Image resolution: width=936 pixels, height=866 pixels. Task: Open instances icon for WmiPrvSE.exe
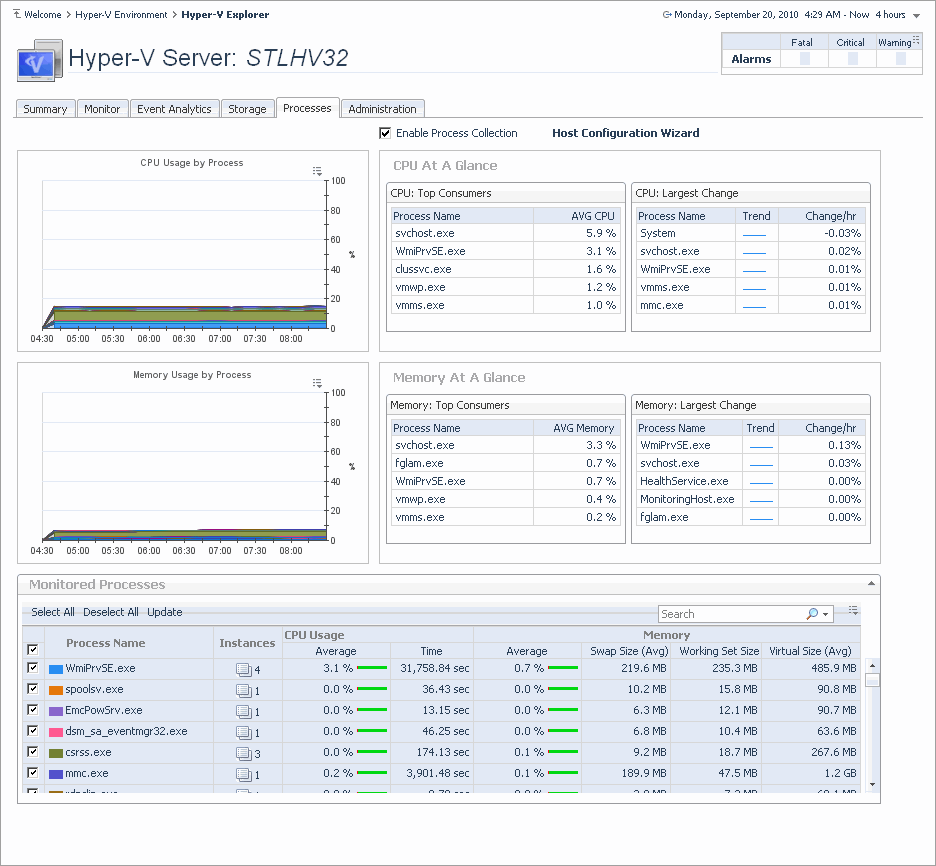click(x=243, y=669)
